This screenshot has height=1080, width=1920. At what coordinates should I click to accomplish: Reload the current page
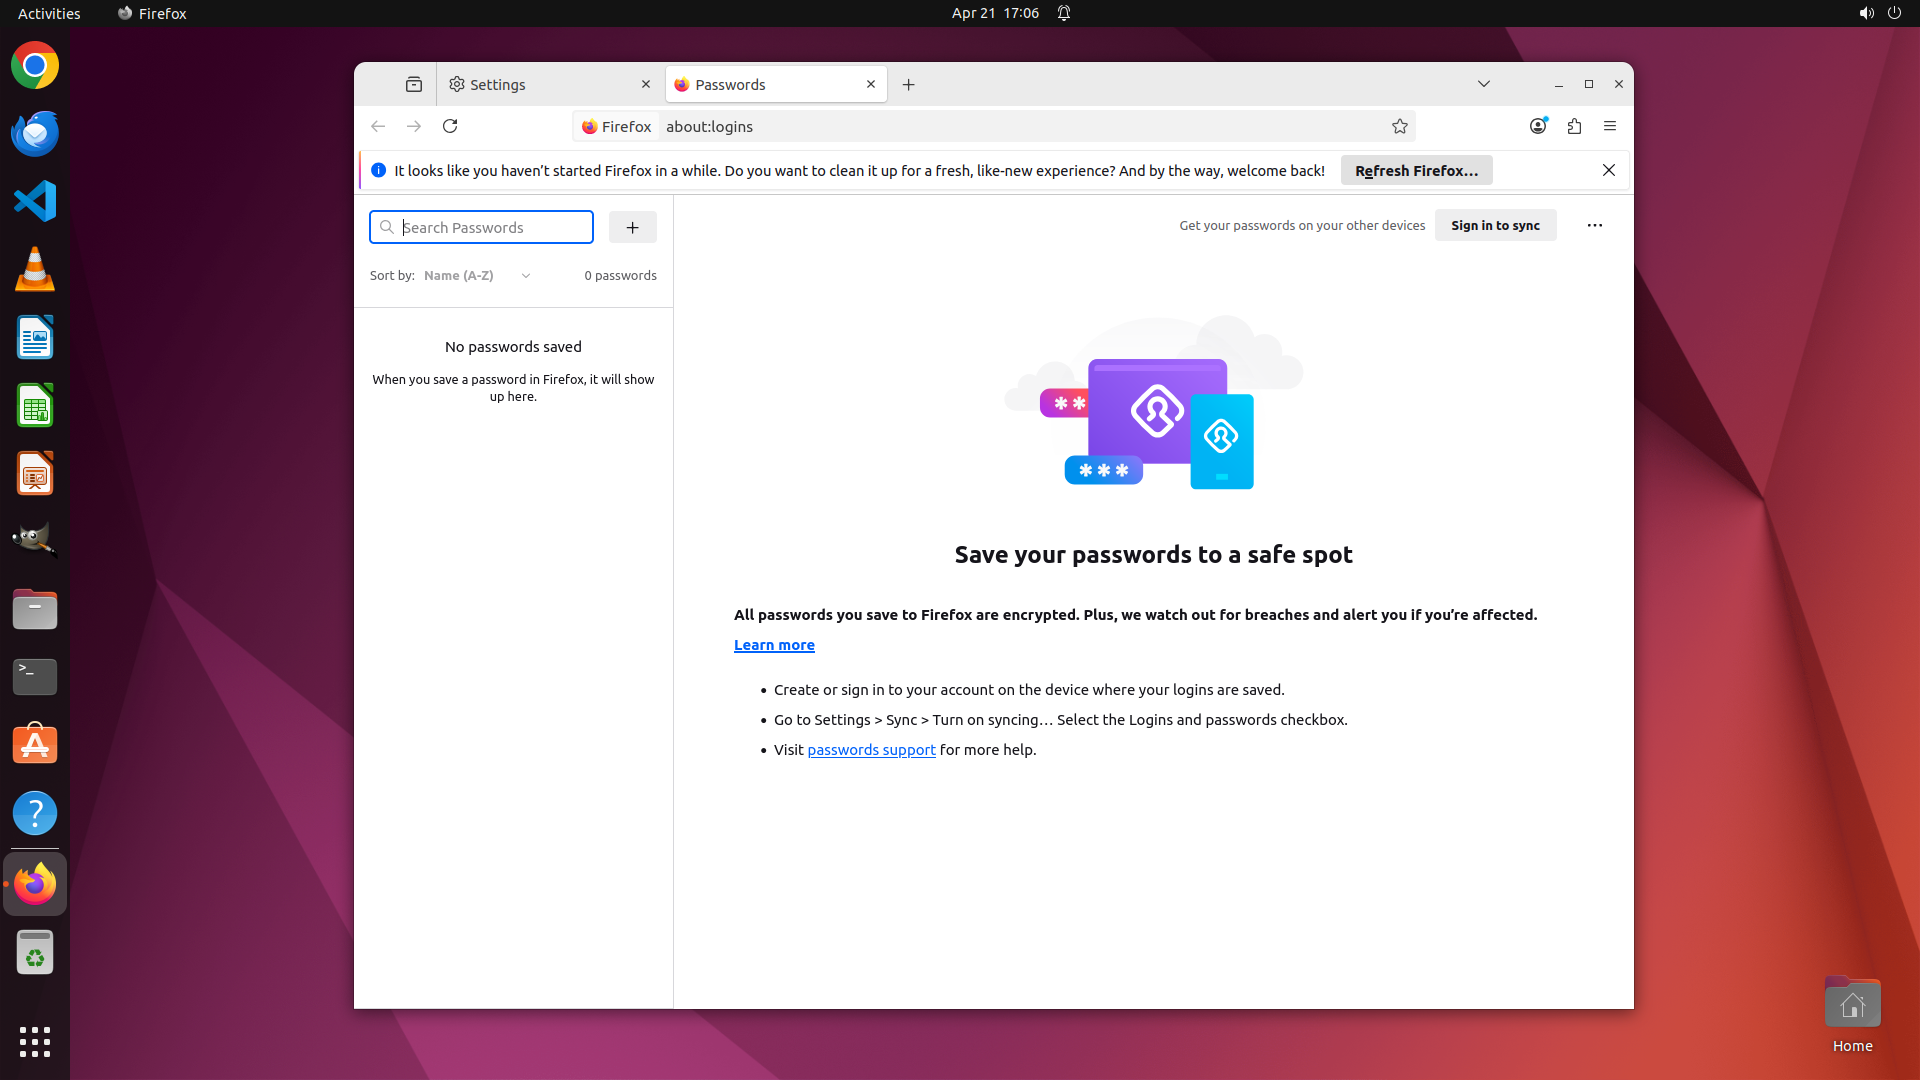tap(450, 126)
